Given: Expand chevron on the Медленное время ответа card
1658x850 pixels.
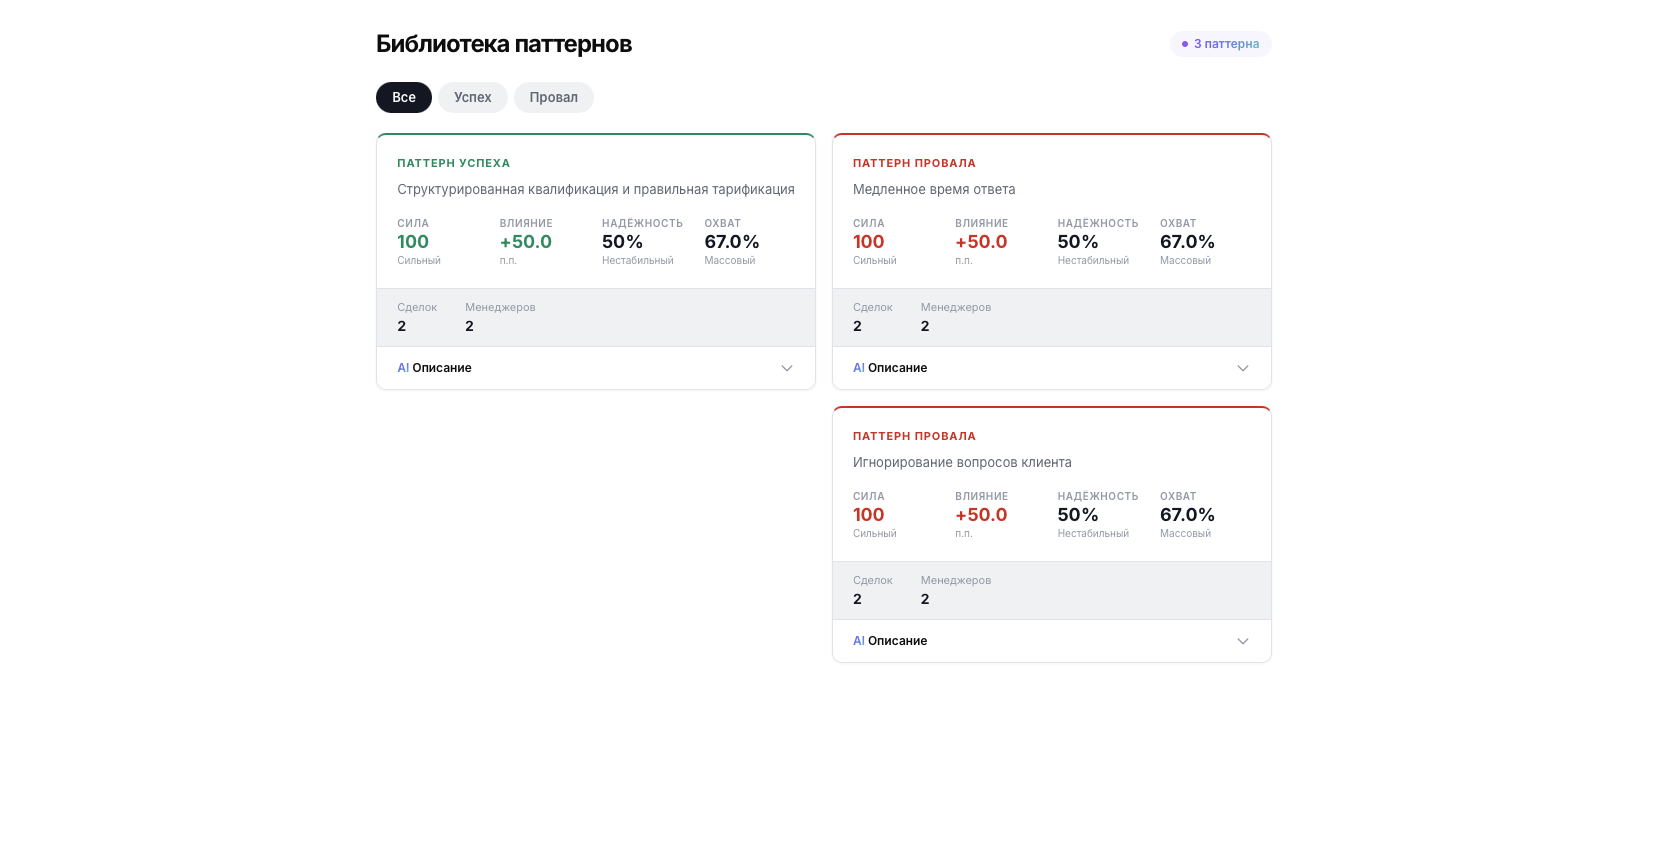Looking at the screenshot, I should click(x=1242, y=368).
